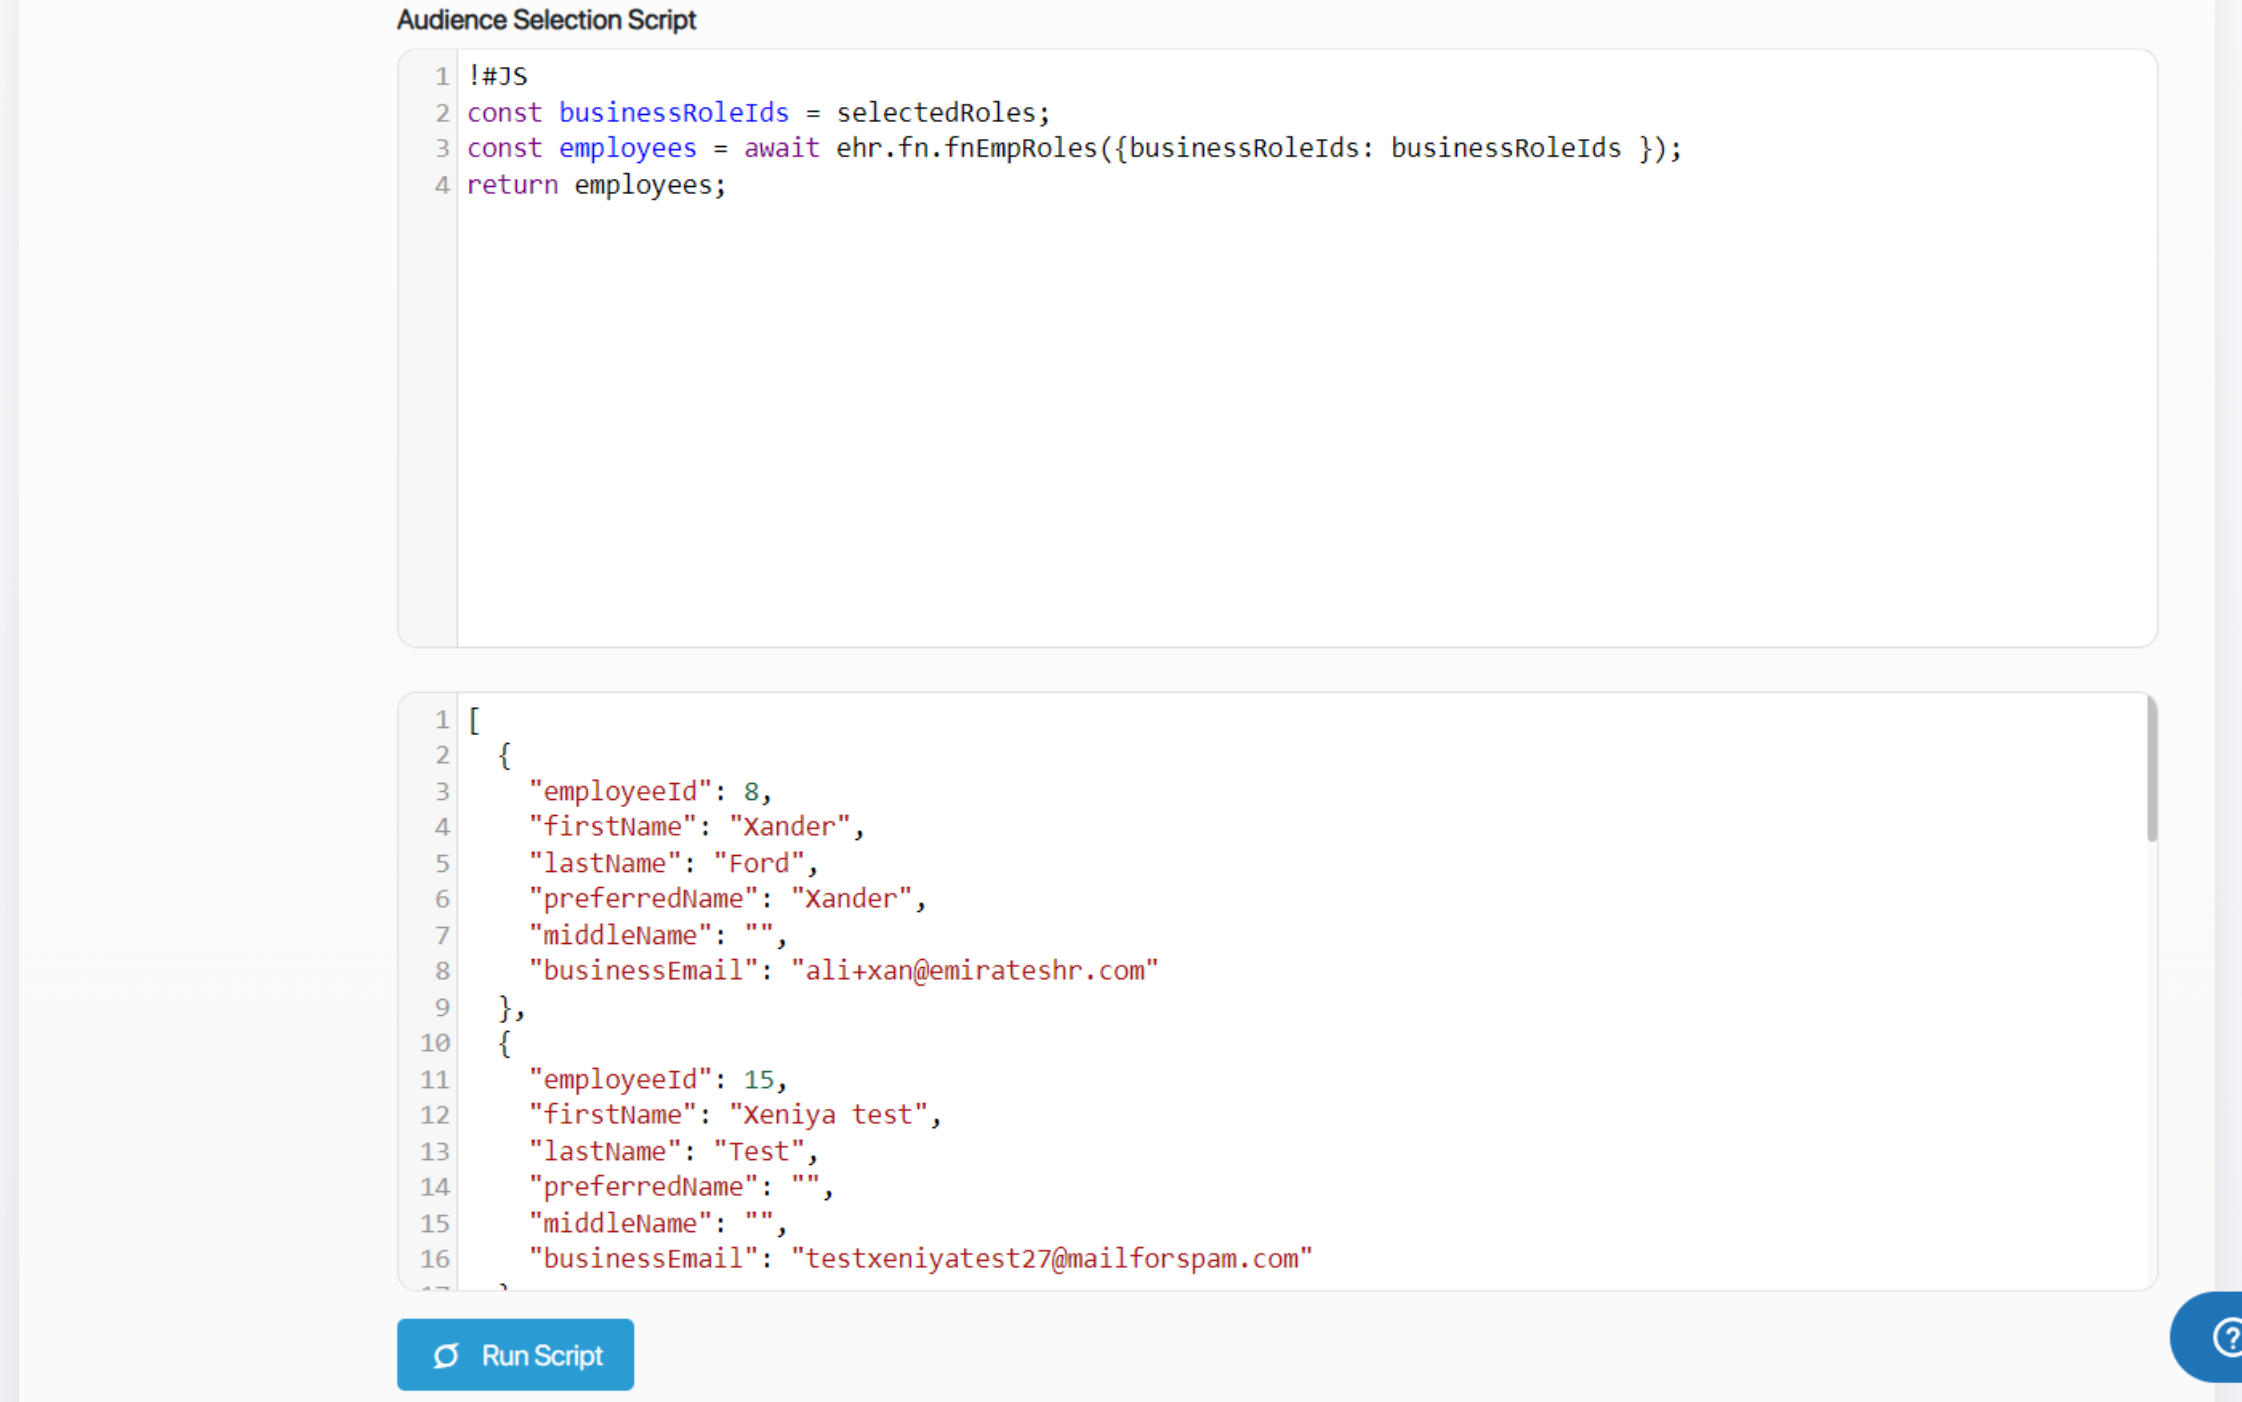Click on fnEmpRoles function call text

pos(1020,149)
